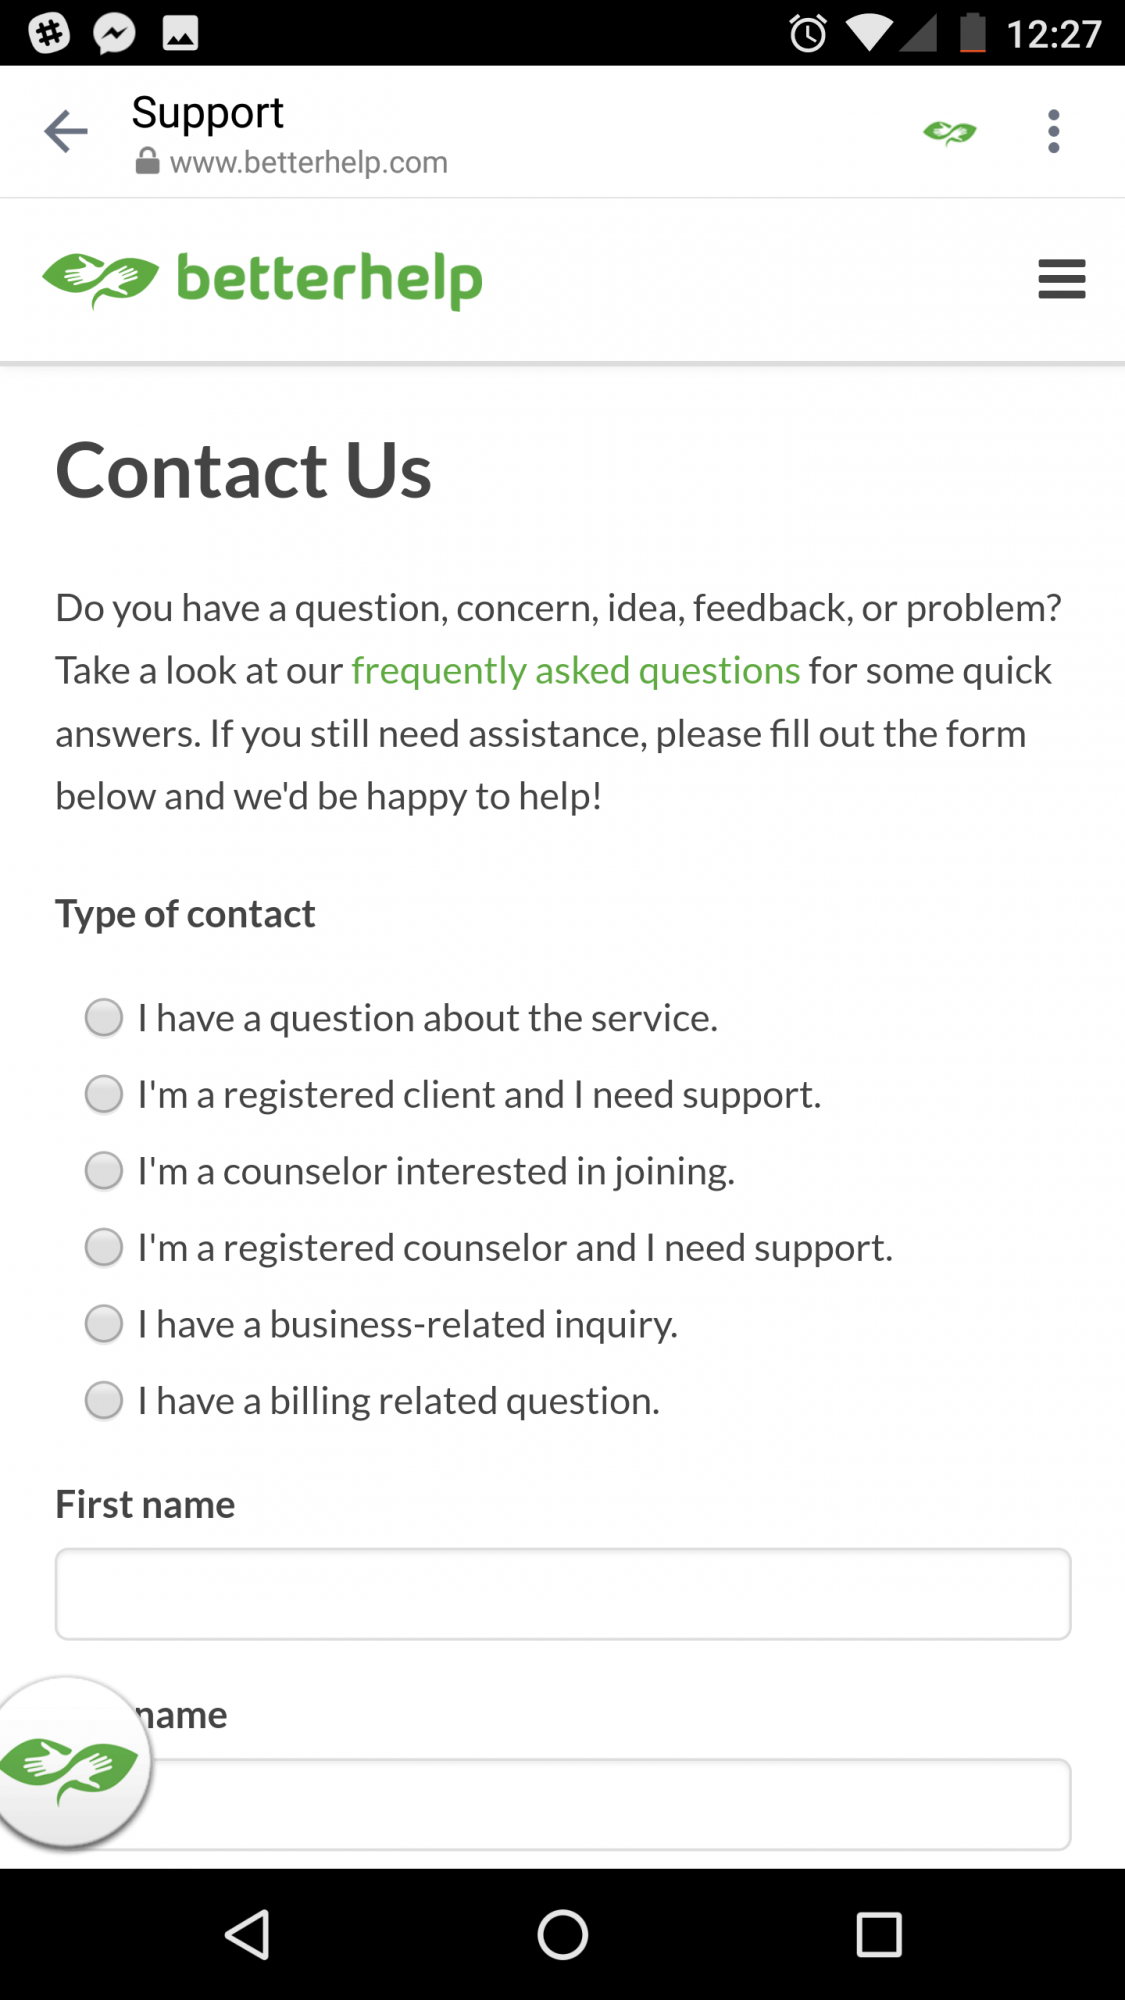The image size is (1125, 2000).
Task: Open the three-dot overflow menu
Action: (x=1053, y=131)
